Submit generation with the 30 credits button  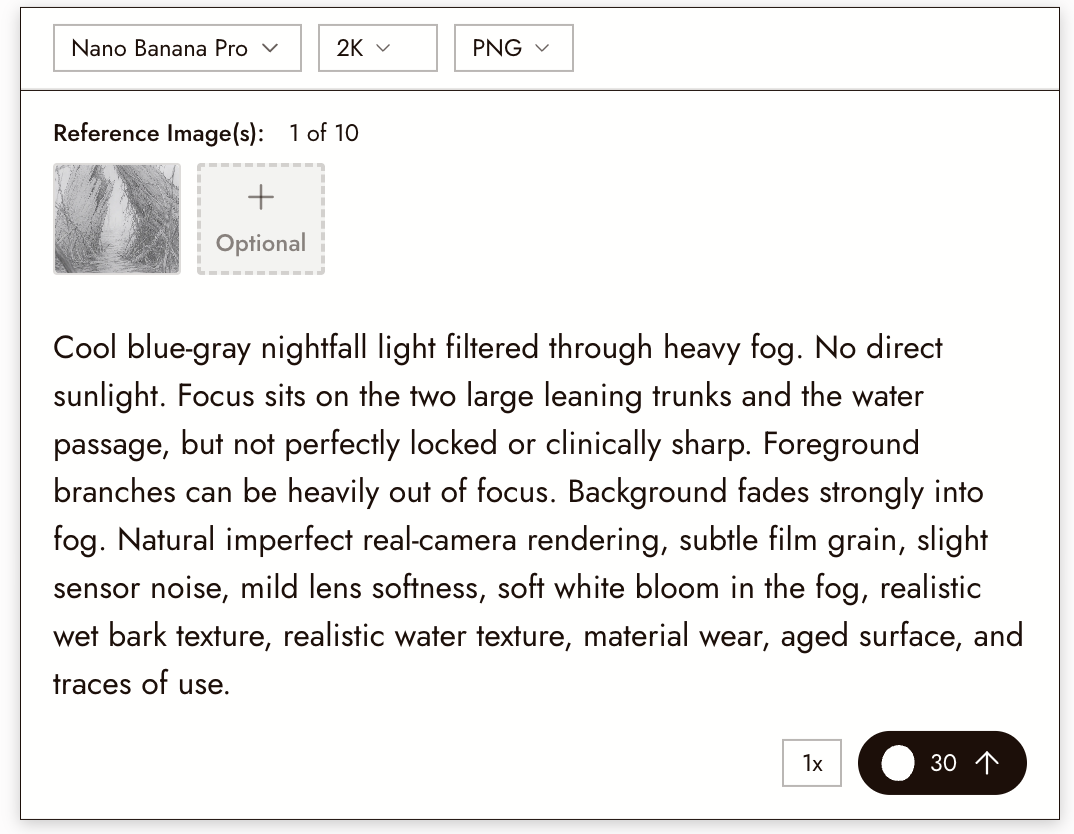(x=942, y=763)
